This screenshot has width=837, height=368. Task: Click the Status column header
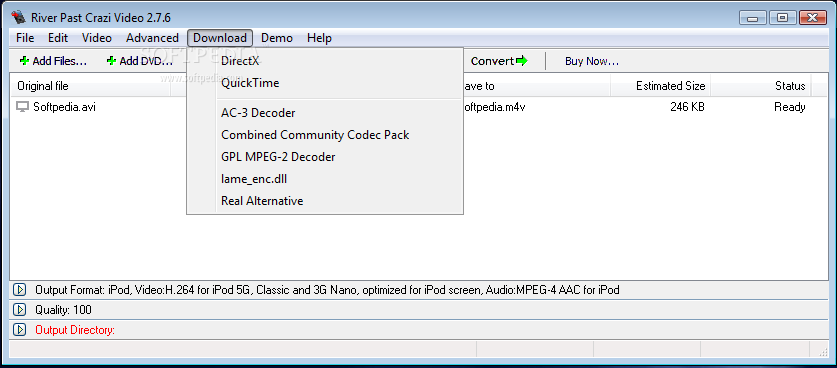click(x=761, y=86)
